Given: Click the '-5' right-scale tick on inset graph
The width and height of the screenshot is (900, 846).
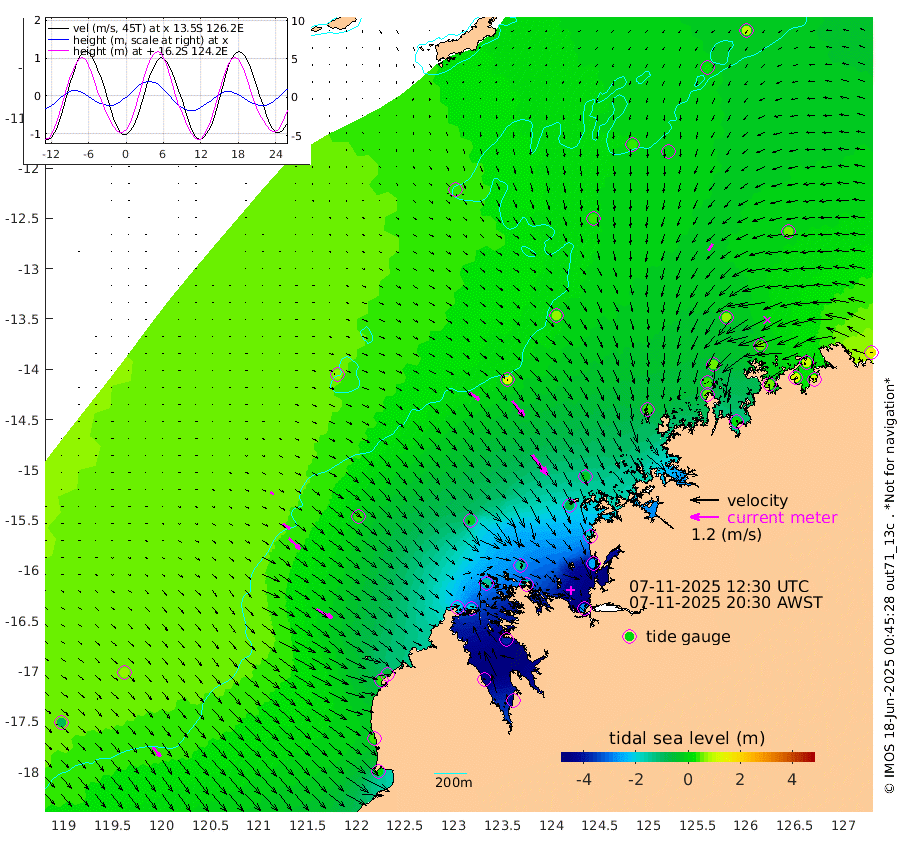Looking at the screenshot, I should [296, 137].
